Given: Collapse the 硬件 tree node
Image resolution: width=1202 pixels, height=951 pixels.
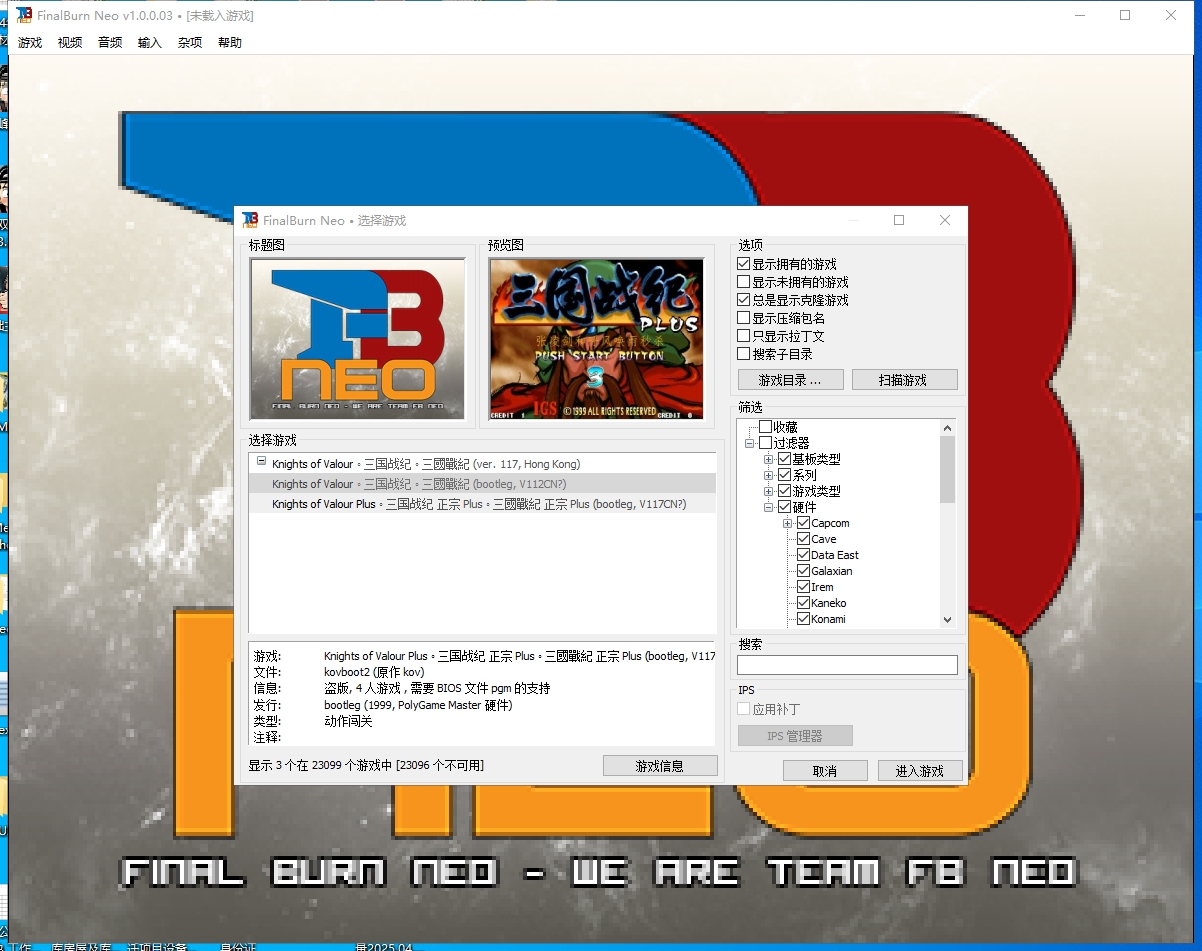Looking at the screenshot, I should tap(768, 507).
